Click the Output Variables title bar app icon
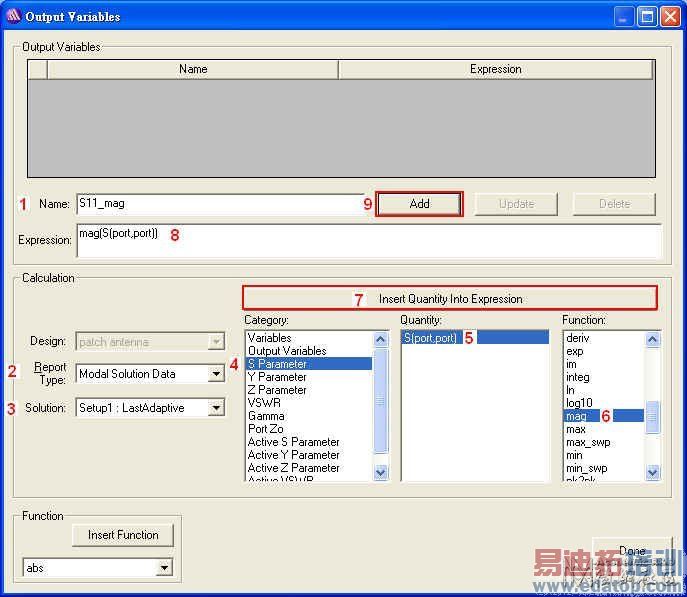687x597 pixels. [13, 16]
